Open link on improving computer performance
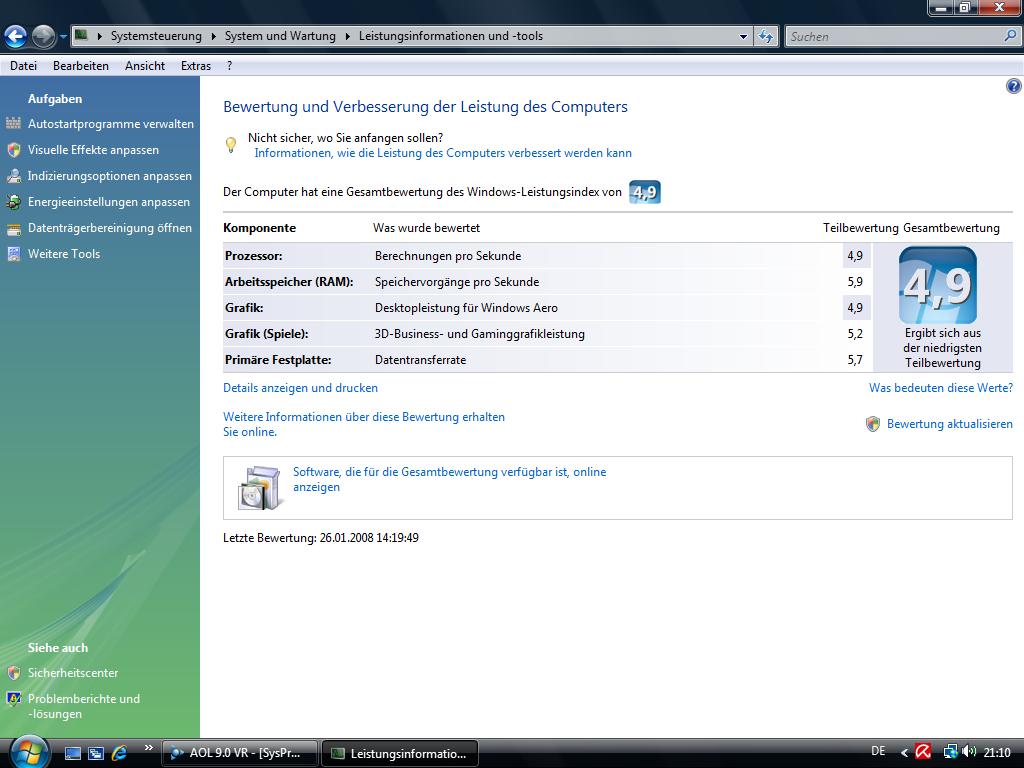This screenshot has width=1024, height=768. pos(443,153)
